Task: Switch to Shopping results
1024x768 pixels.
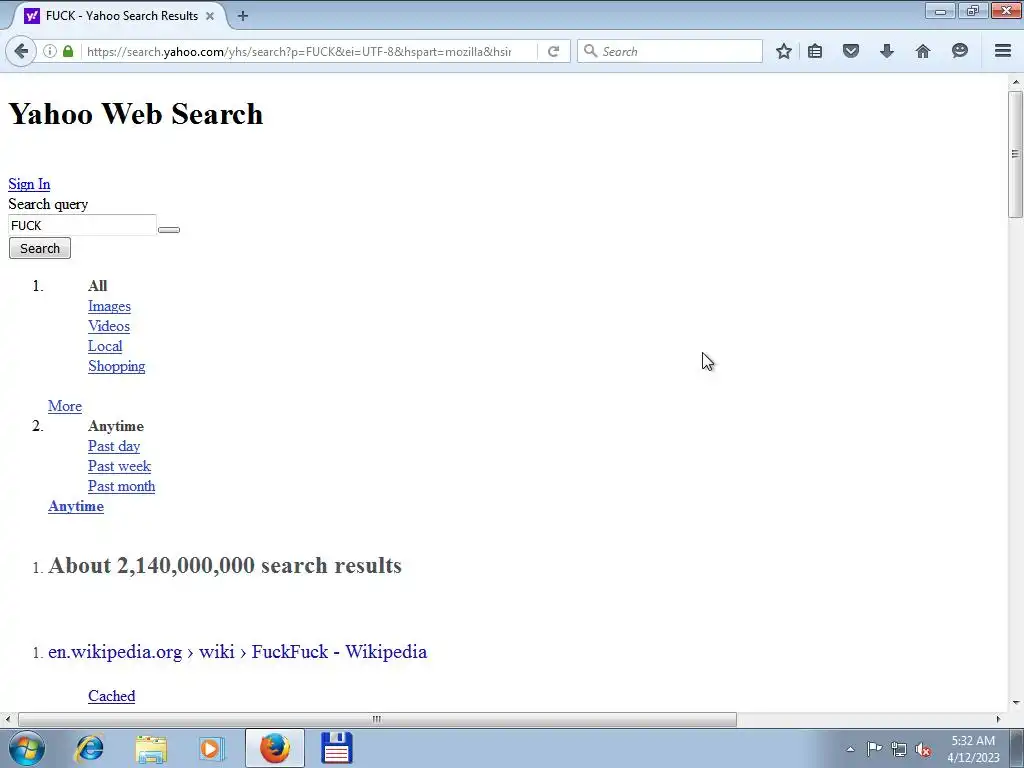Action: [116, 366]
